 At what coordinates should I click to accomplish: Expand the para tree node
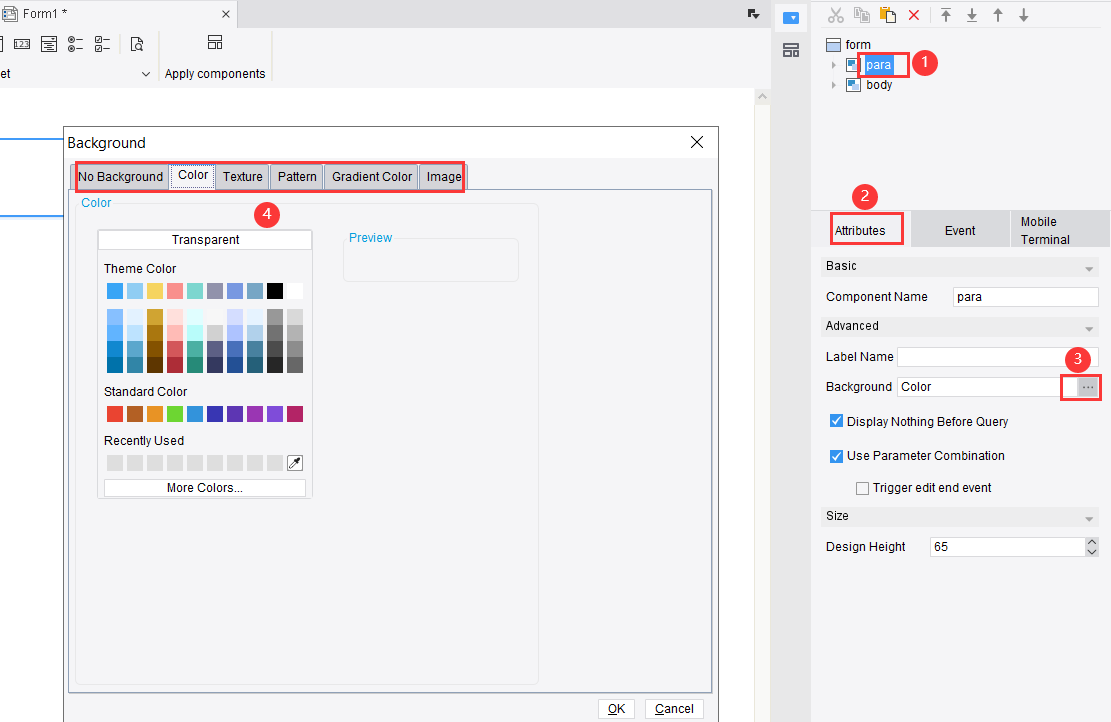tap(833, 65)
